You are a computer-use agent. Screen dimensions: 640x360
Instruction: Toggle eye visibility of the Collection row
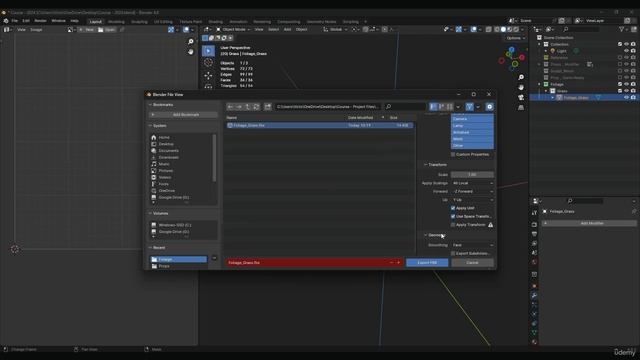[x=626, y=44]
